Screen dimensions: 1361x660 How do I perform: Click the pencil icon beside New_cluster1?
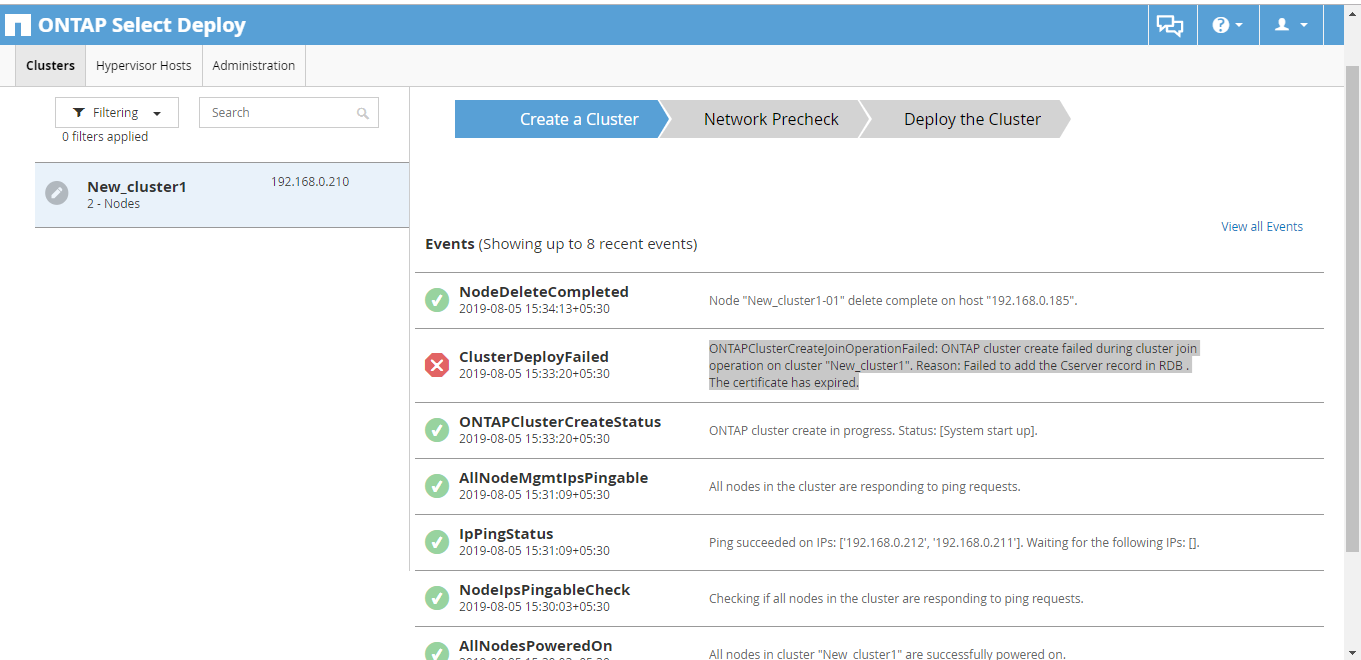(57, 193)
